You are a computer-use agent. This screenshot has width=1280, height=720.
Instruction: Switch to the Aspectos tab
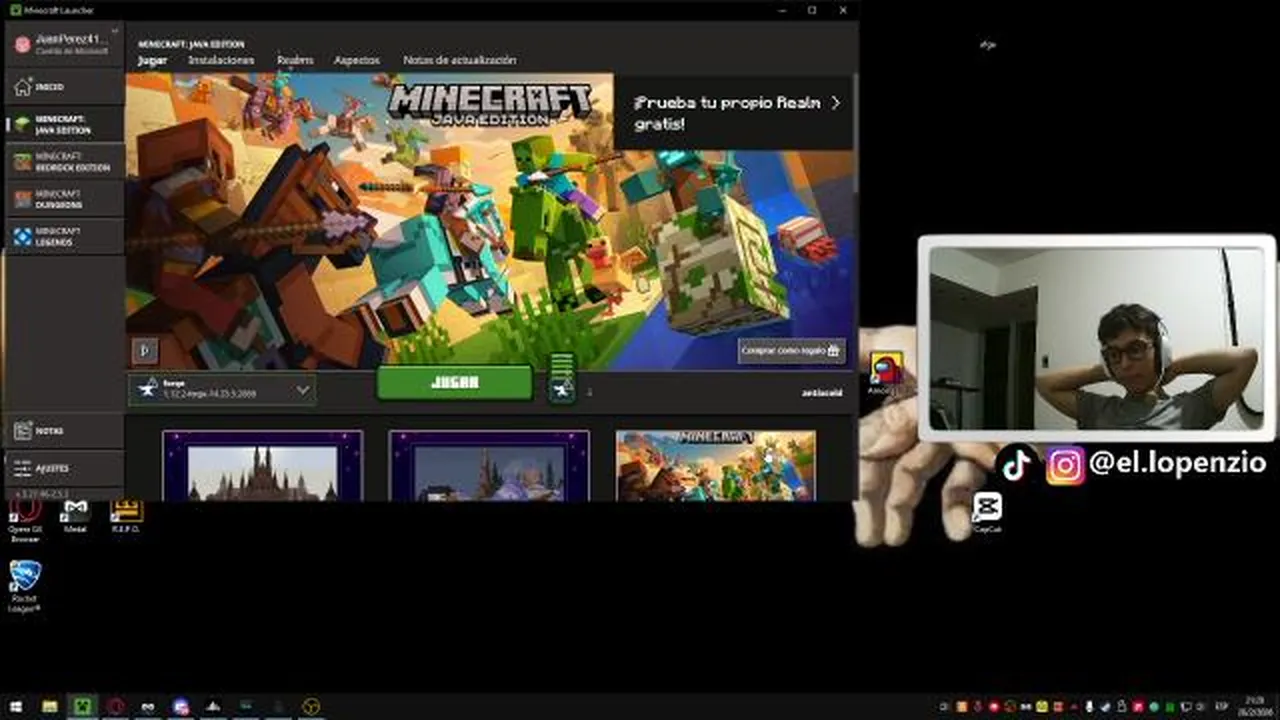(357, 60)
